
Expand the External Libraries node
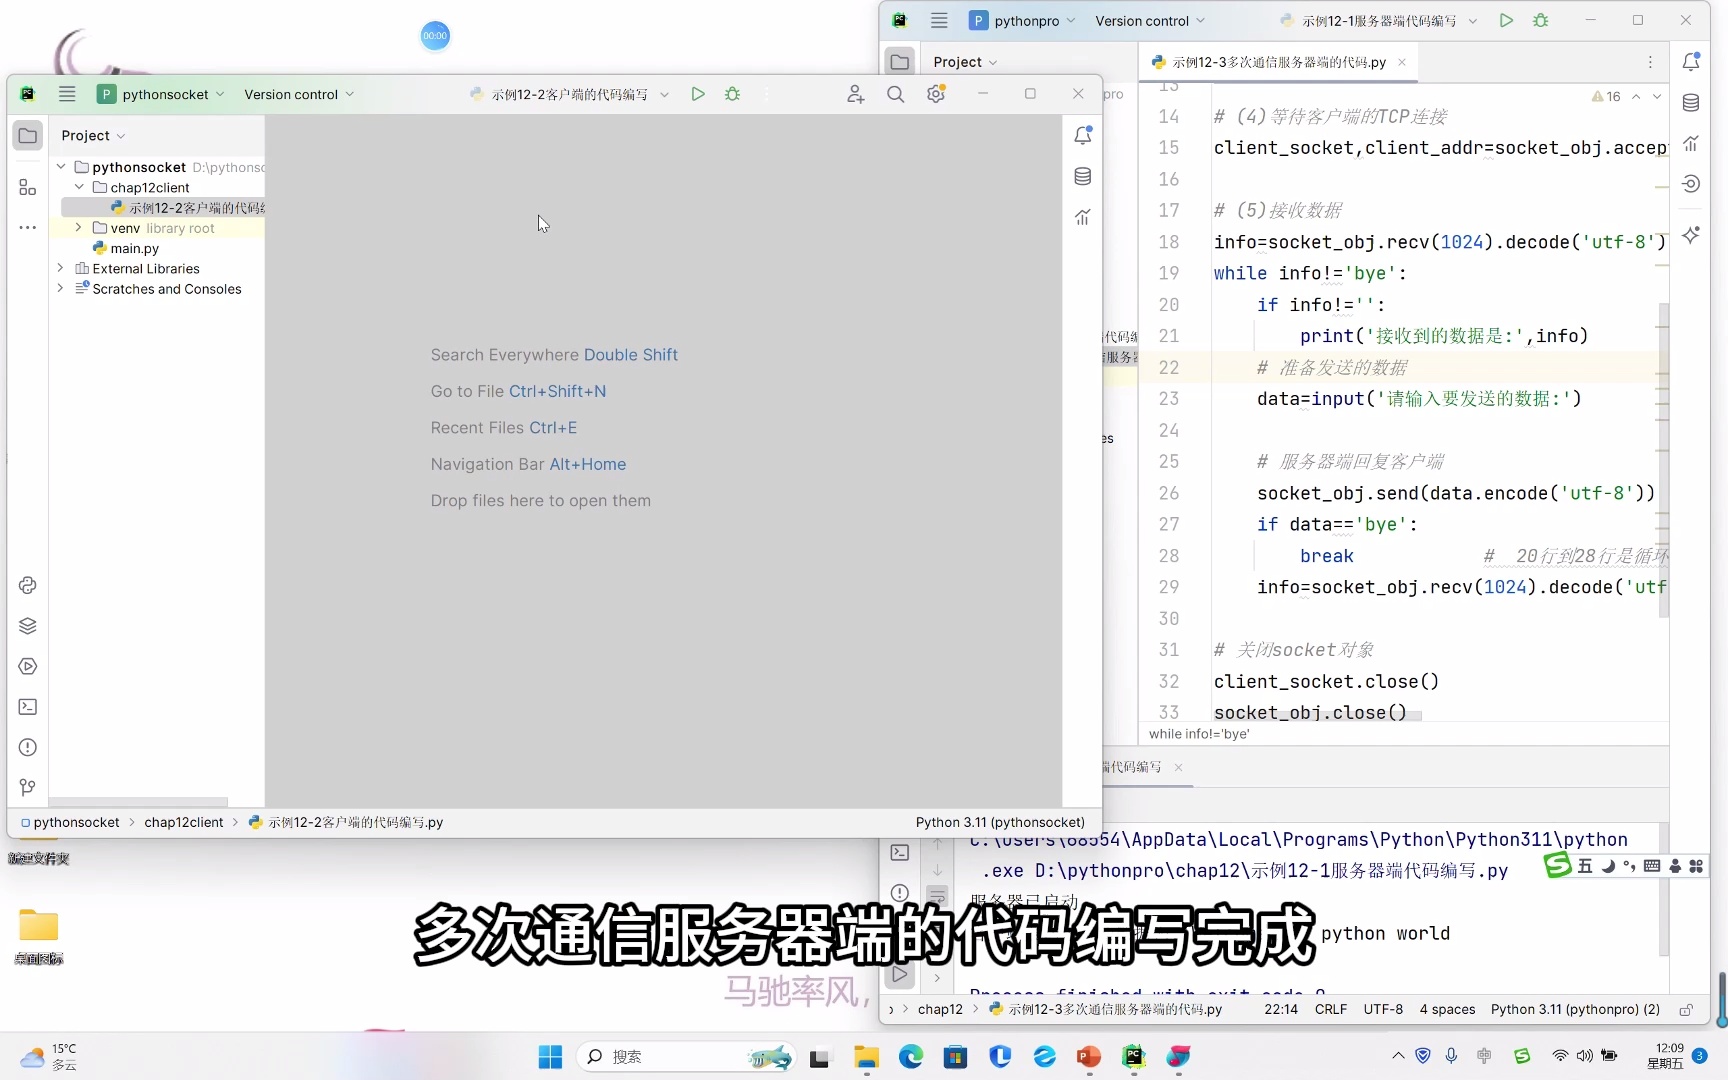coord(61,268)
